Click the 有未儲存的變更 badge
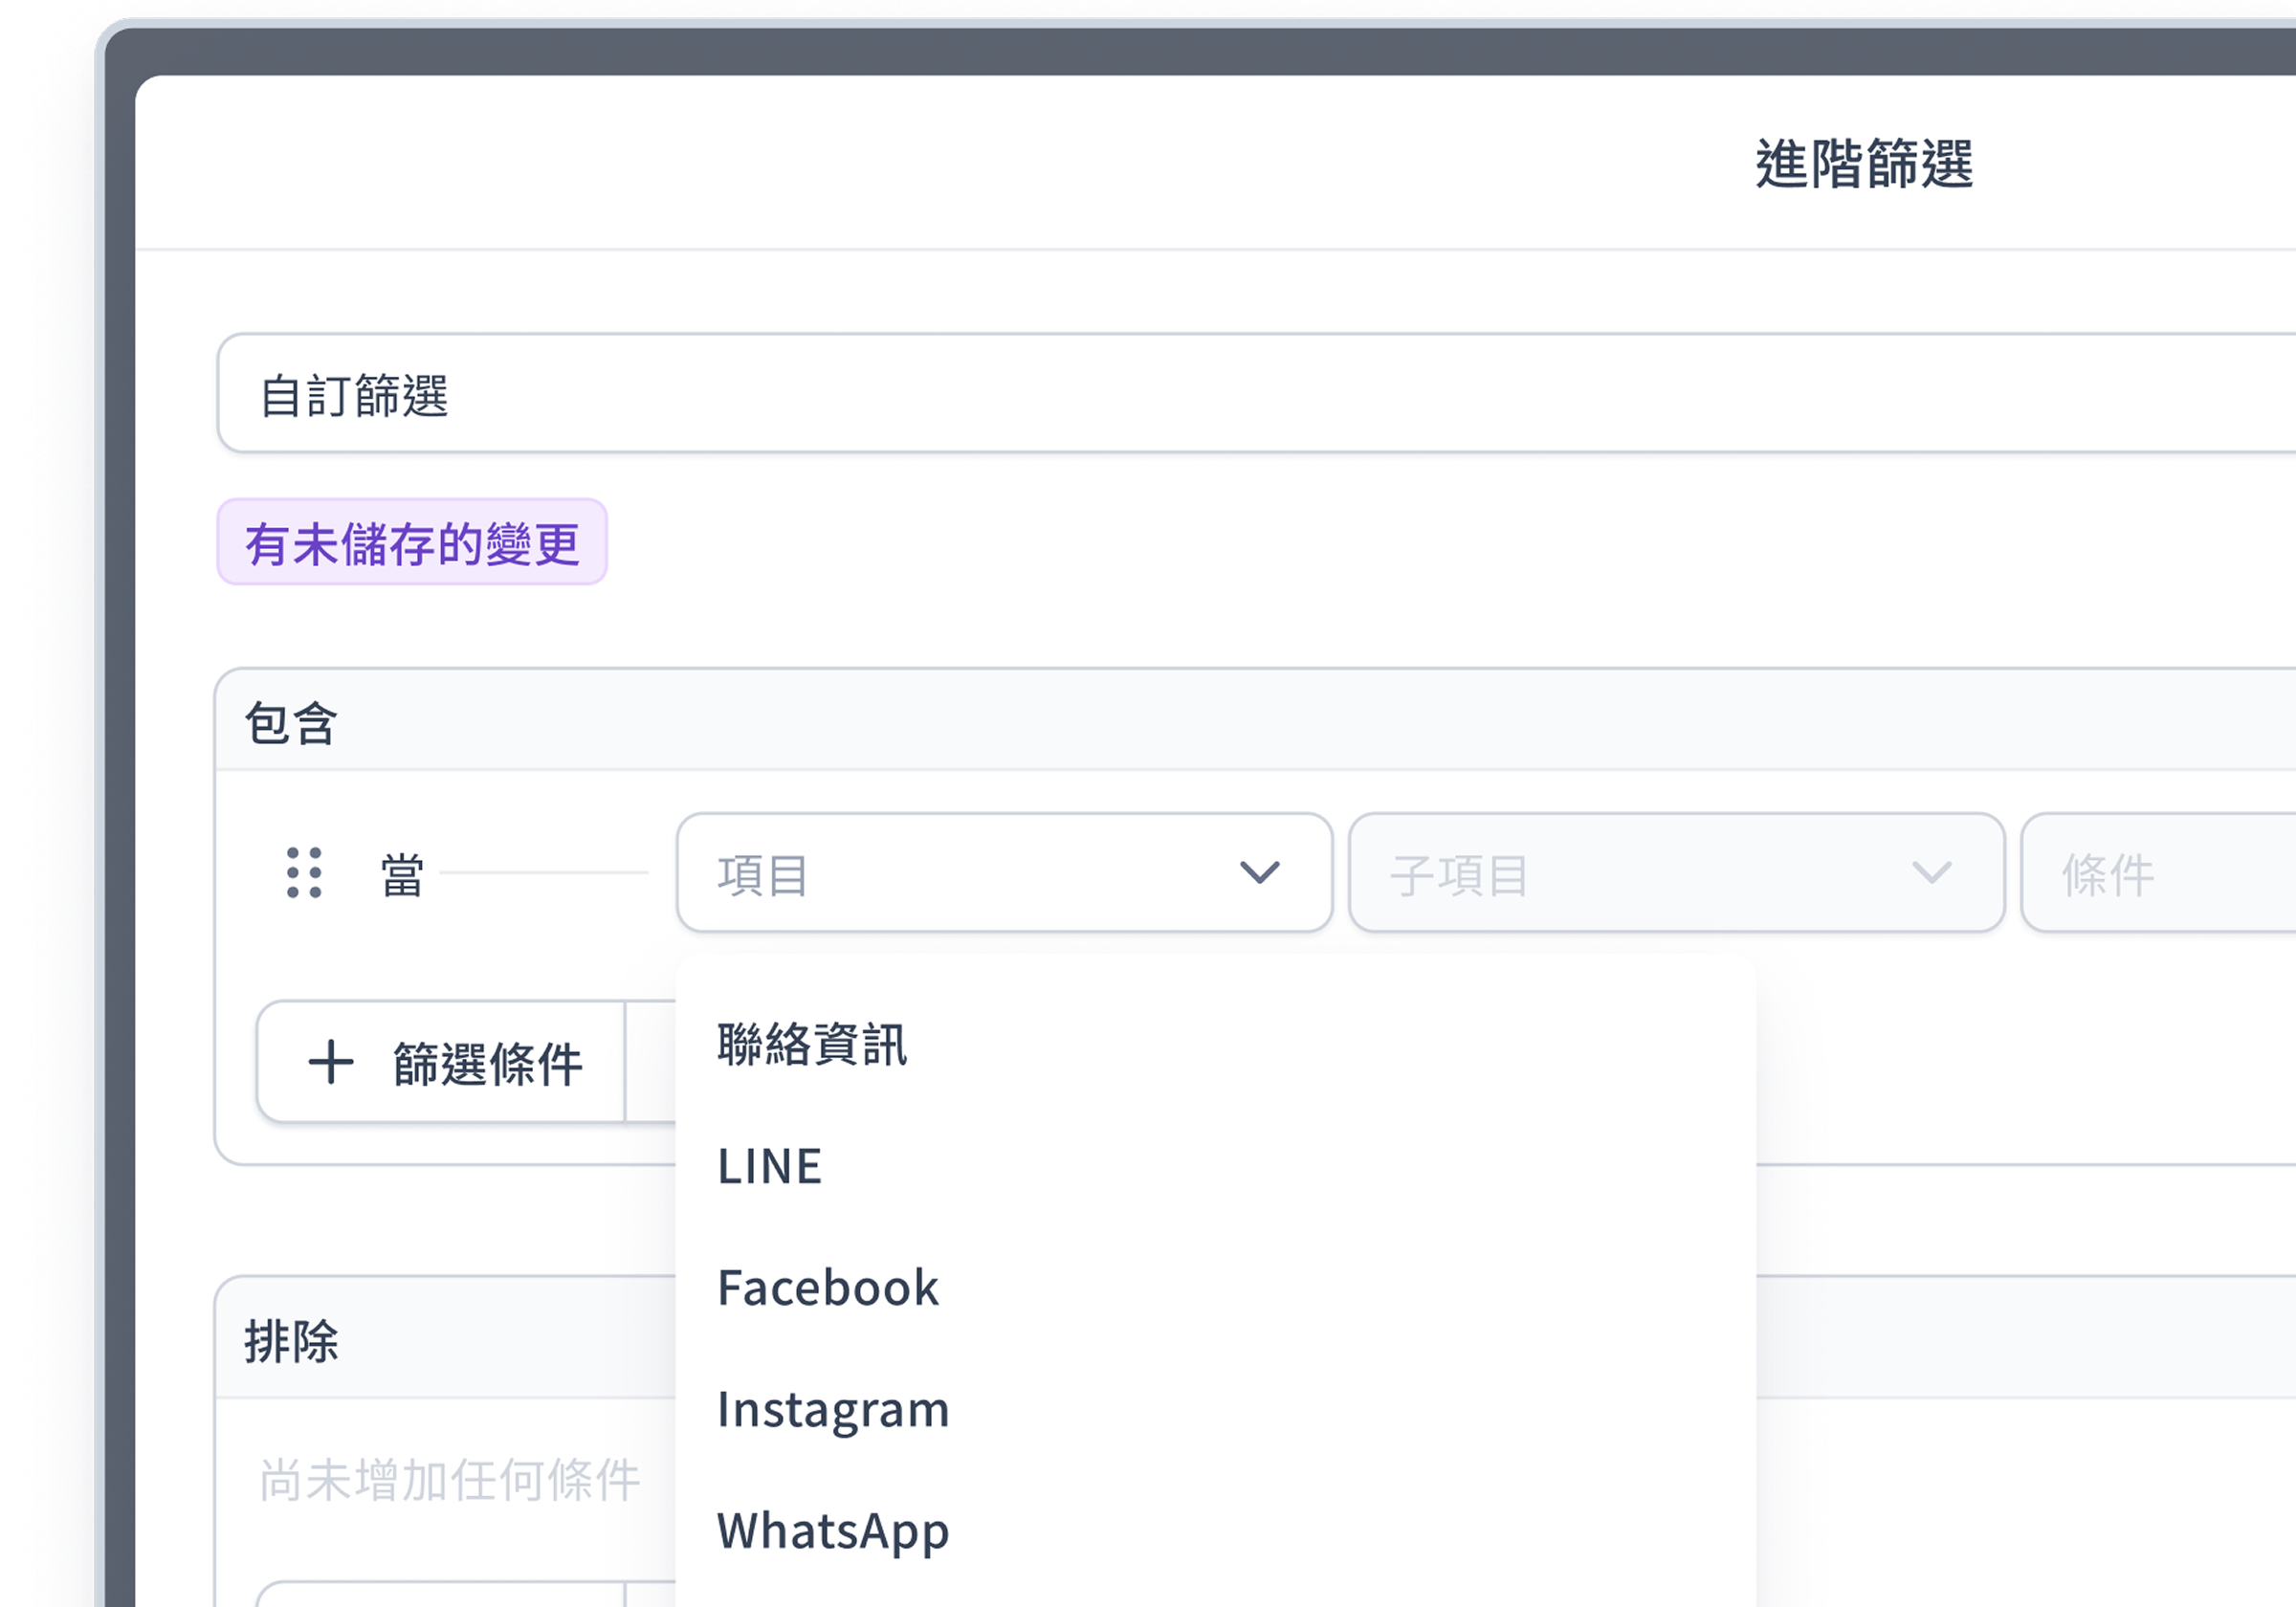 point(411,541)
